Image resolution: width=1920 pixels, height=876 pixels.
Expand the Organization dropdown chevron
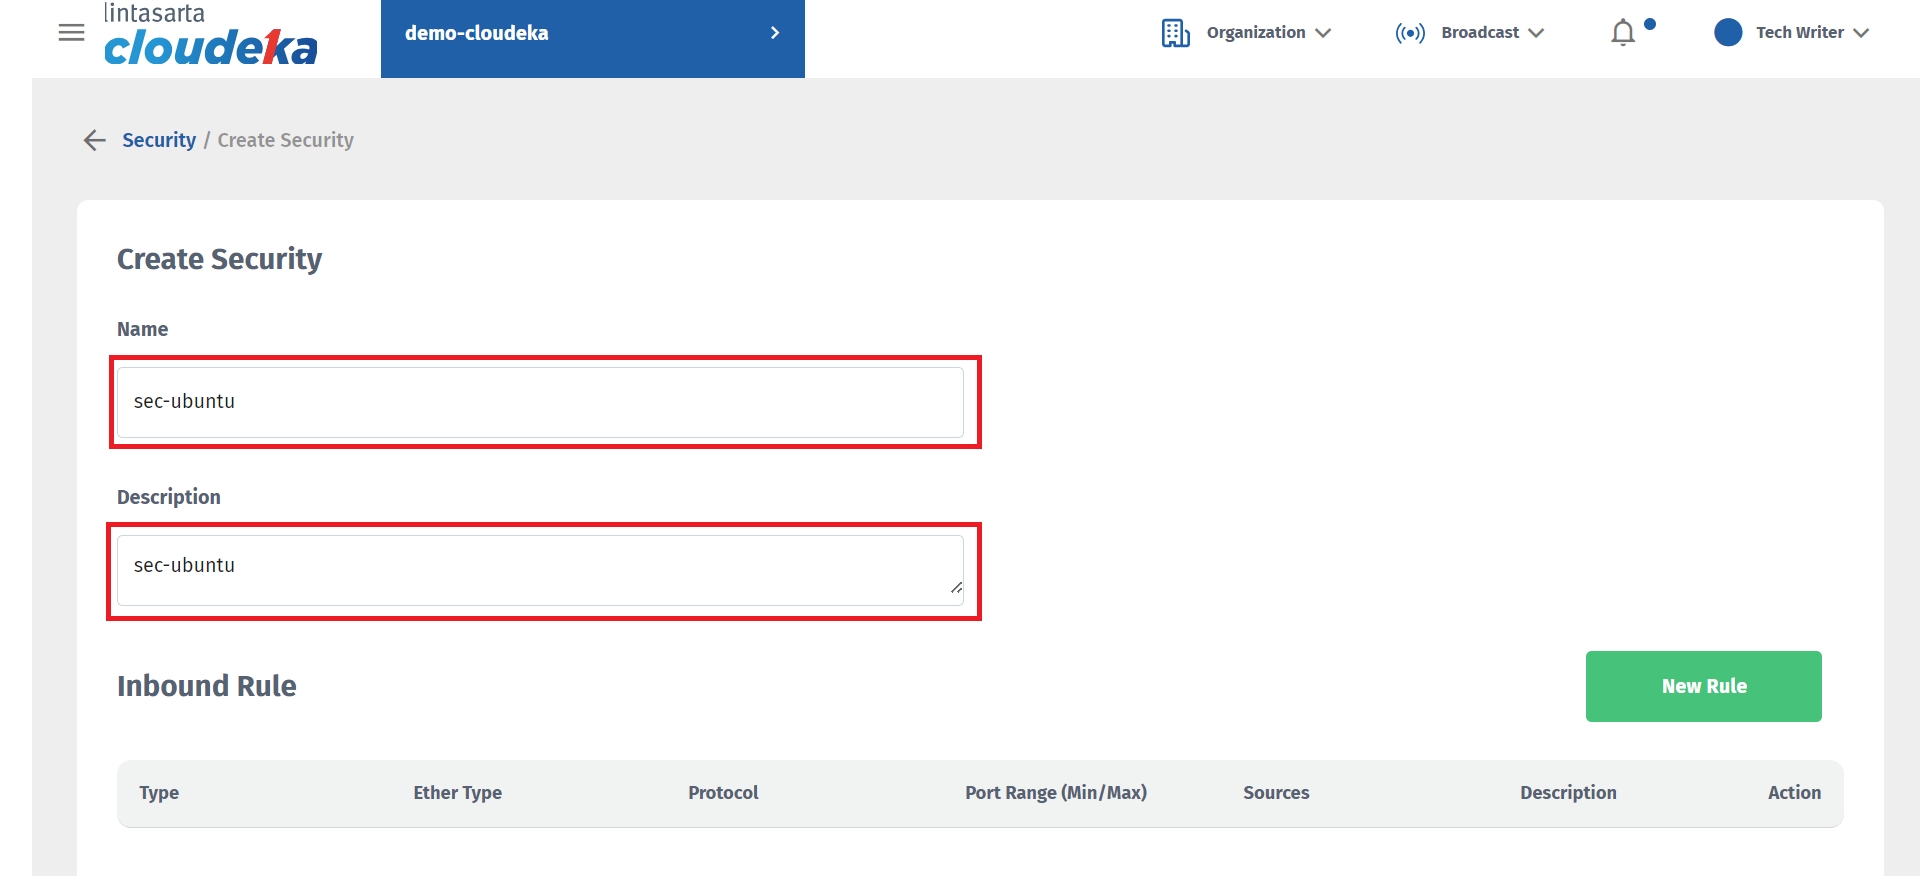pyautogui.click(x=1323, y=33)
